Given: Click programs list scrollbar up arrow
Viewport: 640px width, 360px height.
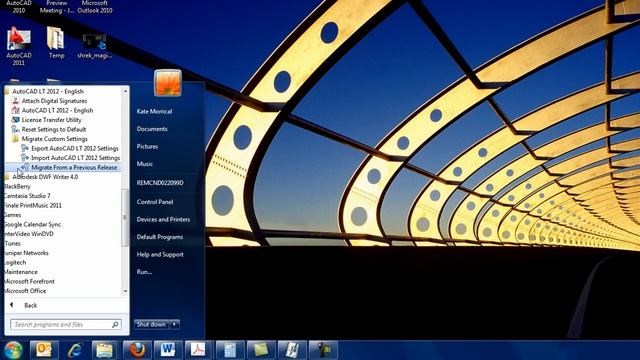Looking at the screenshot, I should point(125,91).
